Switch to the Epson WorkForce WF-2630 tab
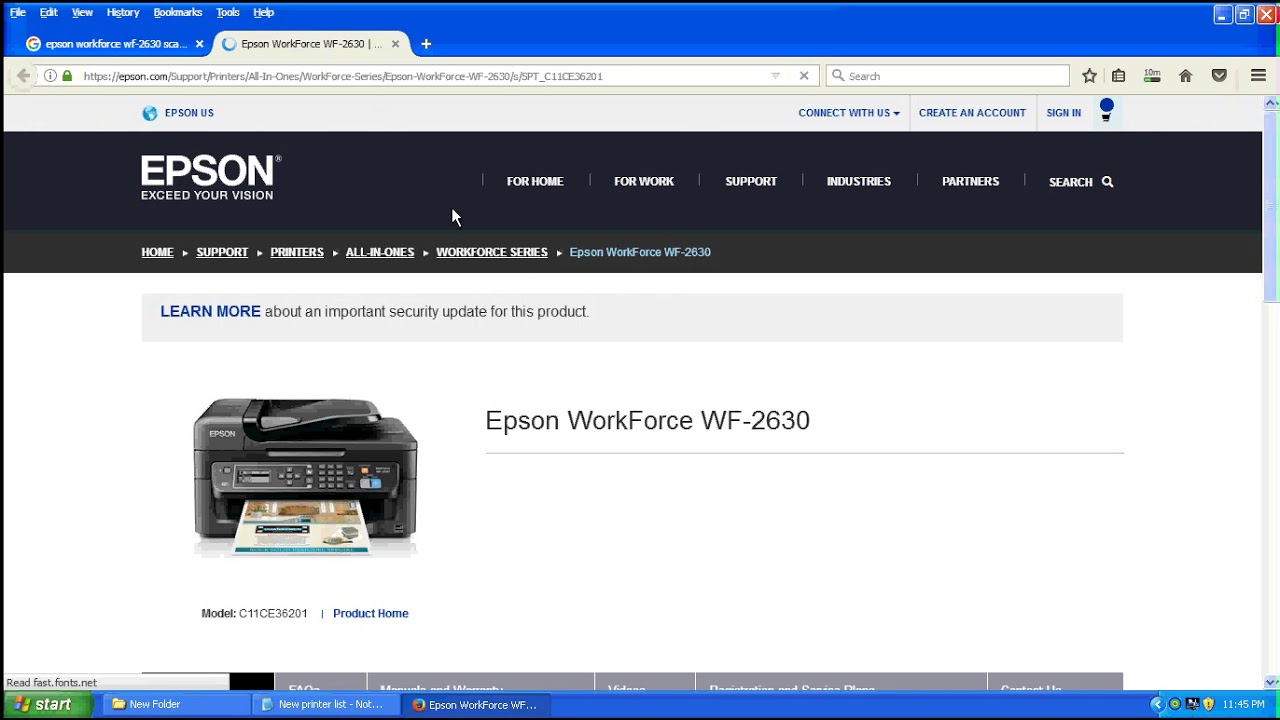 coord(311,44)
